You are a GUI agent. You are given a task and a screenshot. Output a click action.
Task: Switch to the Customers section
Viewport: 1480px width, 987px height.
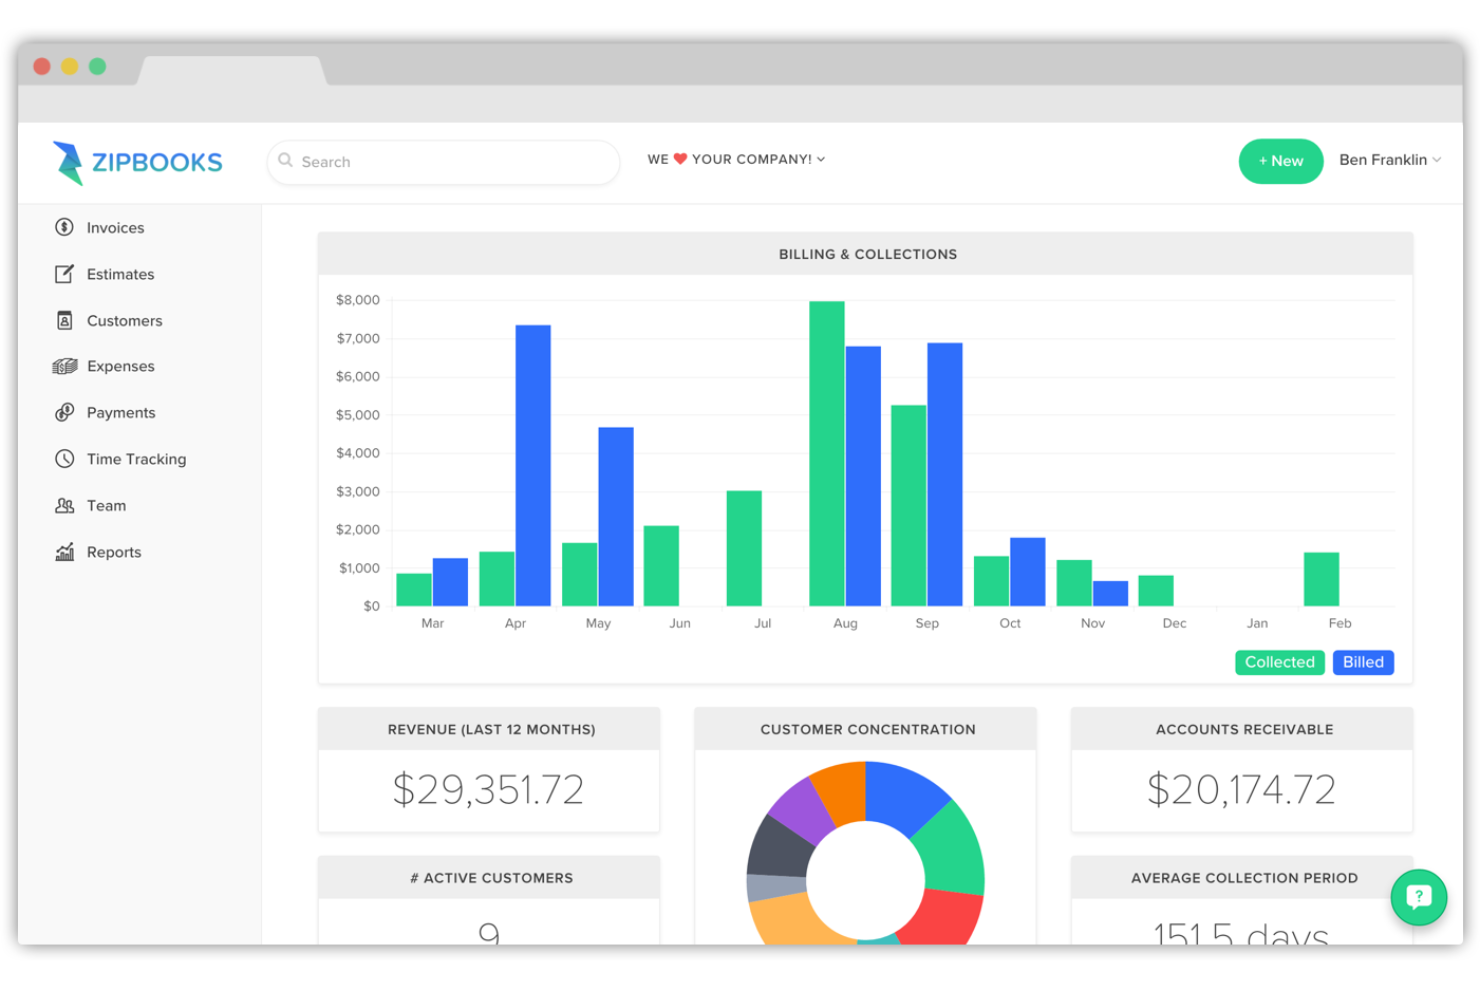tap(124, 320)
